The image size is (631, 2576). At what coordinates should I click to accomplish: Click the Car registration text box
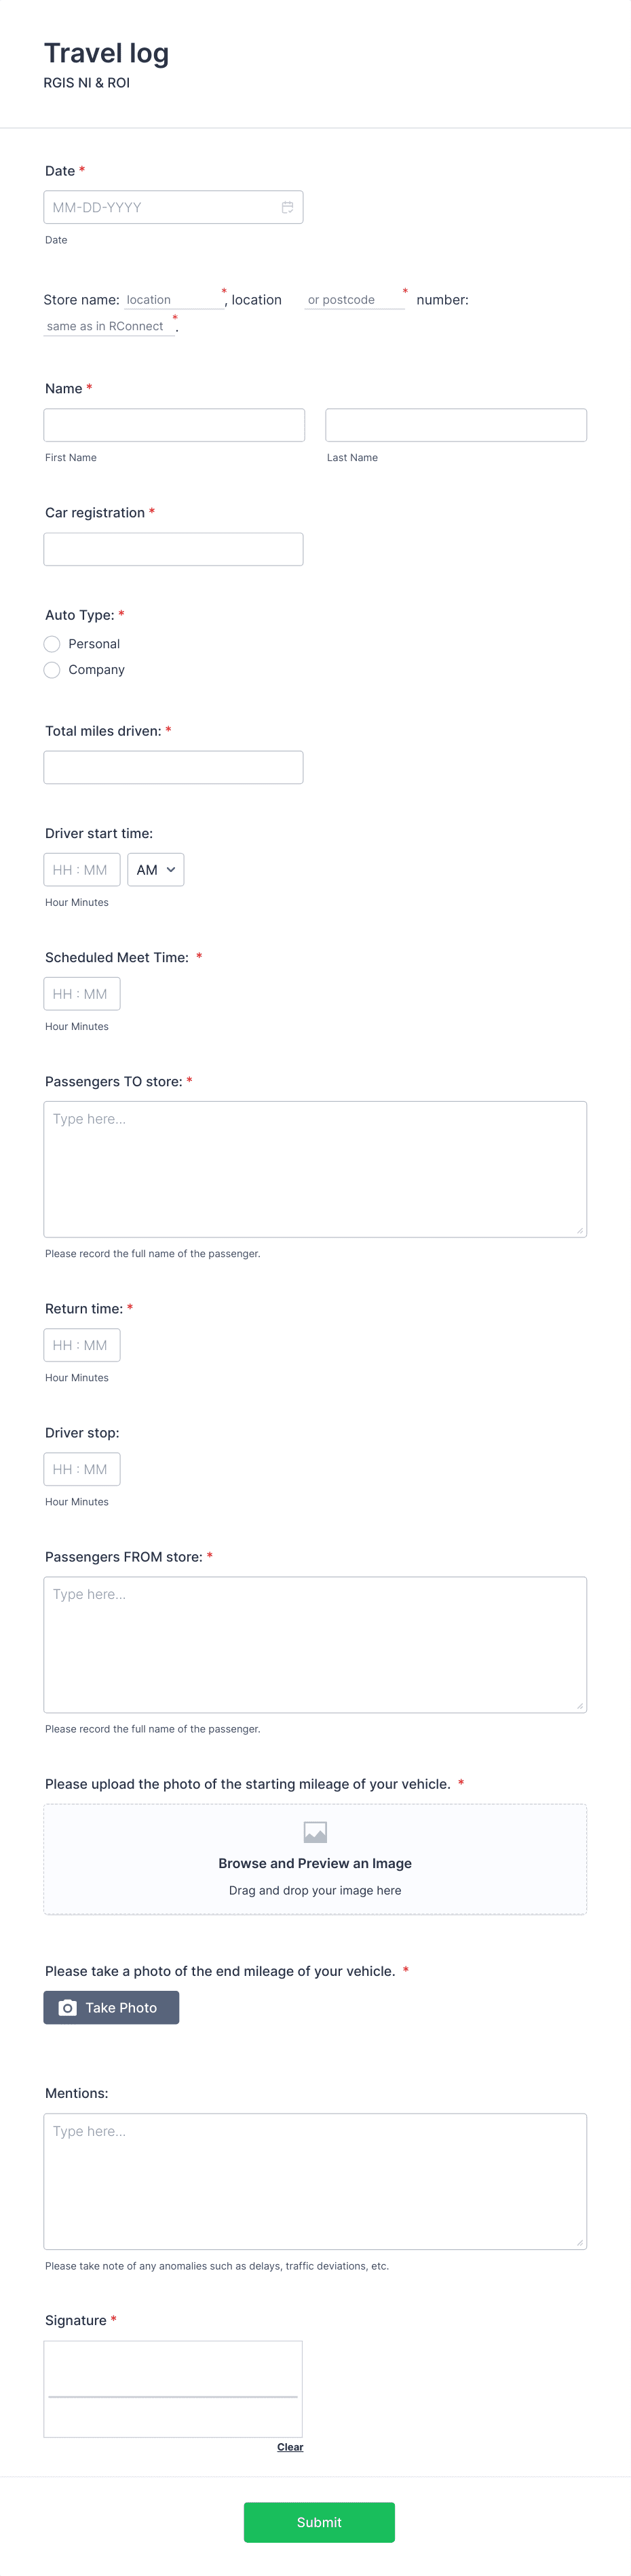click(x=173, y=549)
